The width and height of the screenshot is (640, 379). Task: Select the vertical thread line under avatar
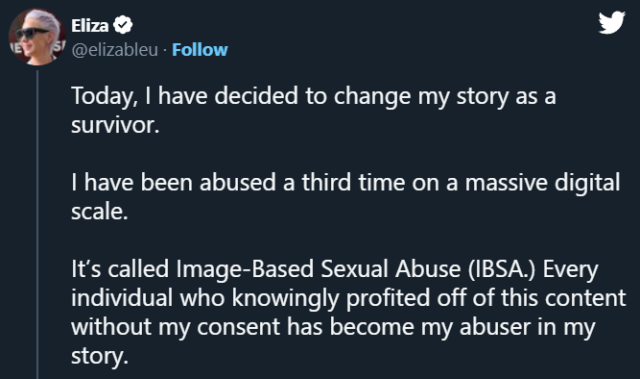(x=37, y=224)
